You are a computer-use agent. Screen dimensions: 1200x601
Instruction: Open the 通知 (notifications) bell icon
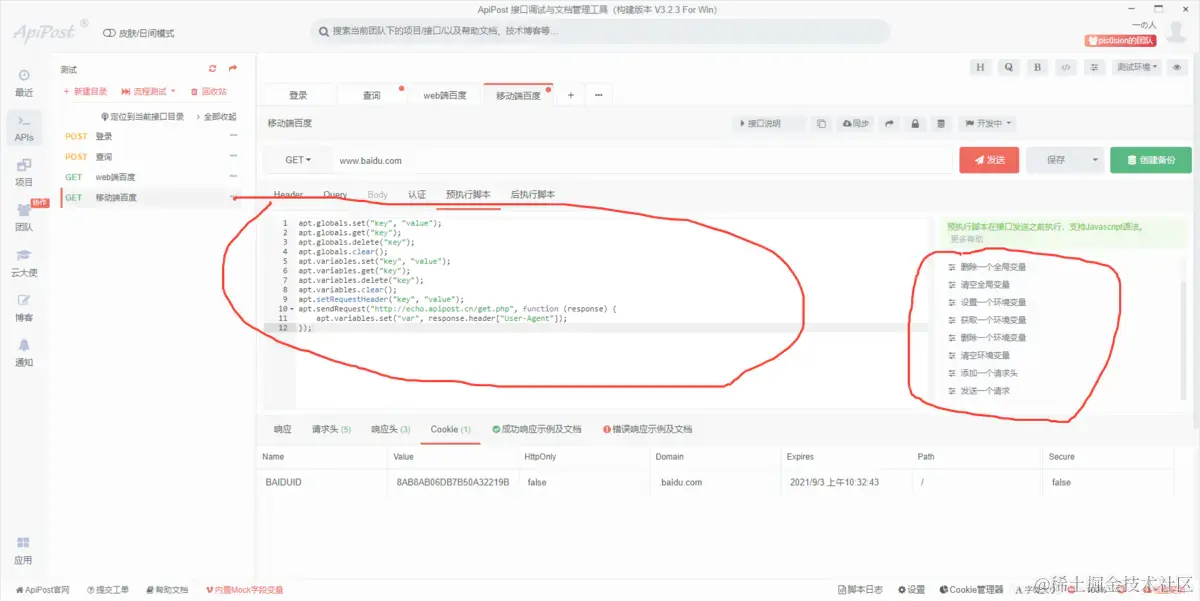tap(24, 352)
